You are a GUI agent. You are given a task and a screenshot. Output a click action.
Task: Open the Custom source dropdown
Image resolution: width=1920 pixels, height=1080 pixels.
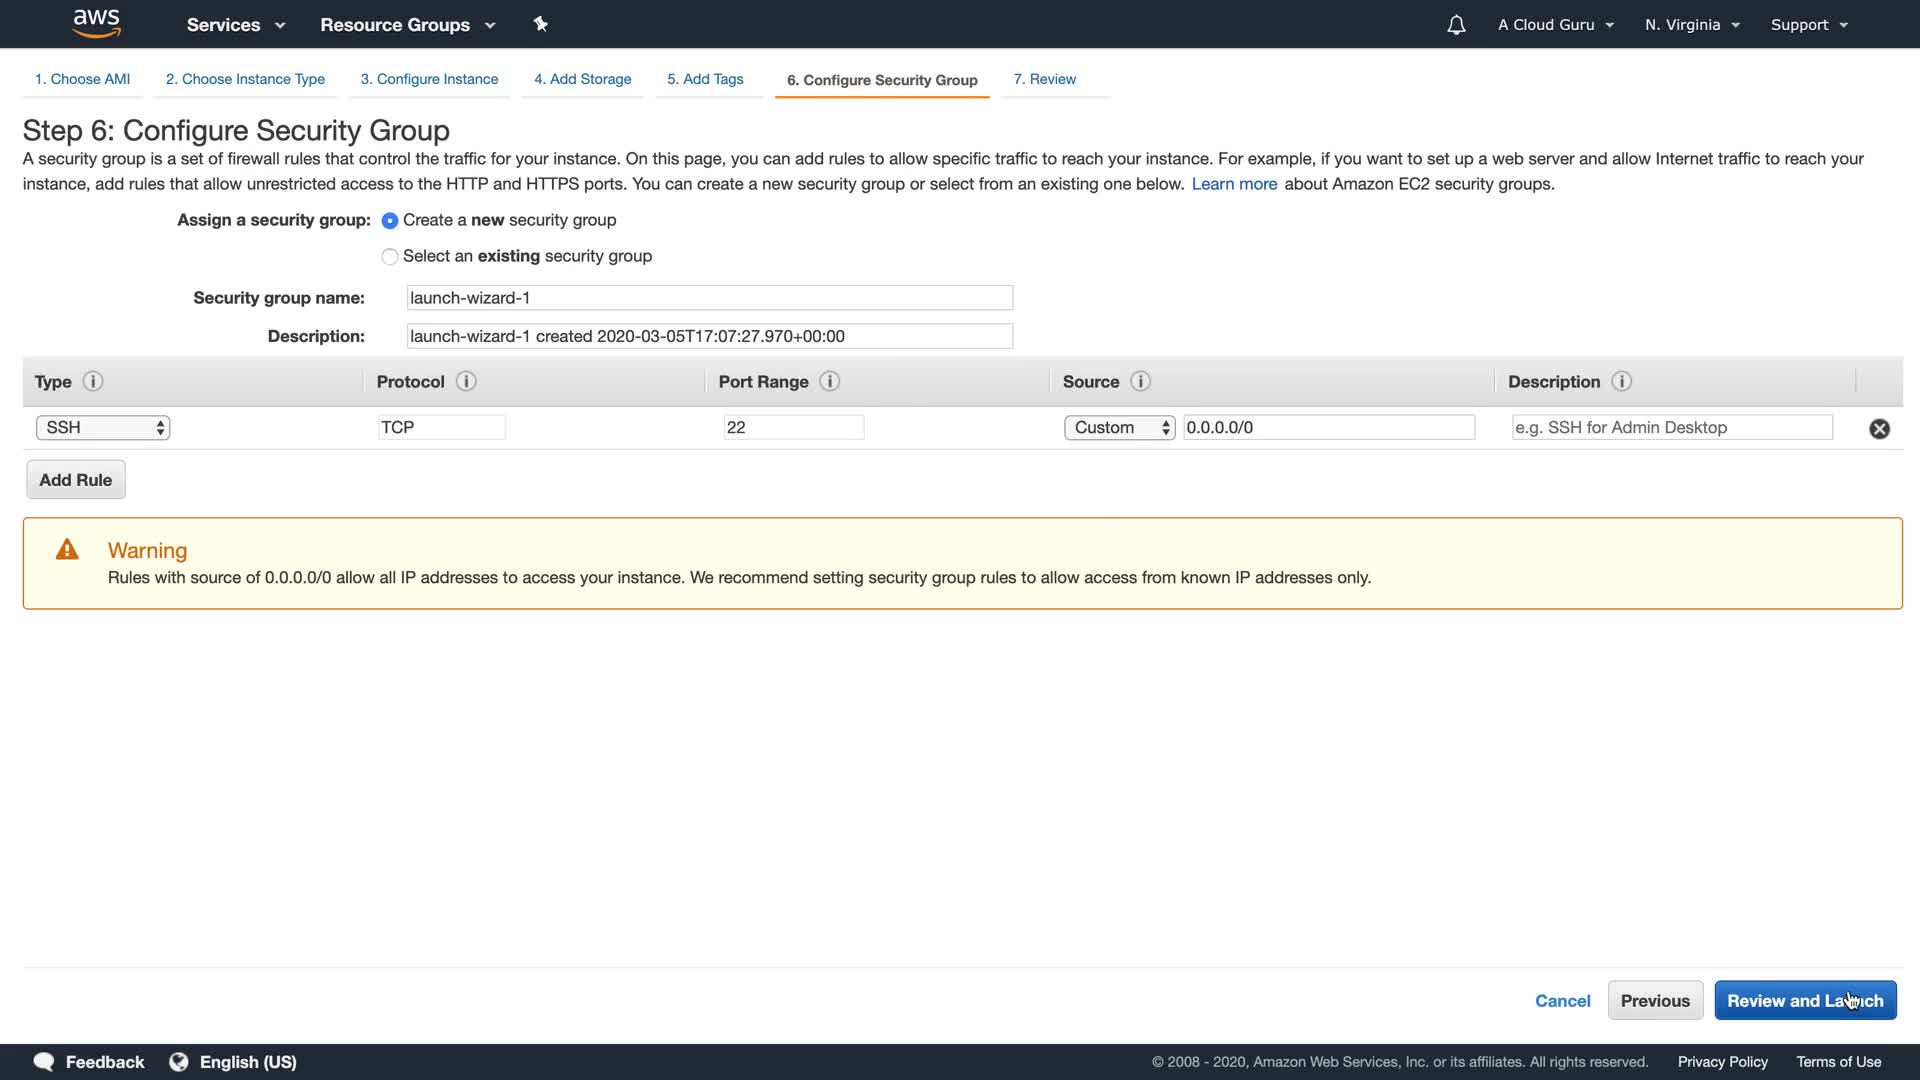(1119, 428)
